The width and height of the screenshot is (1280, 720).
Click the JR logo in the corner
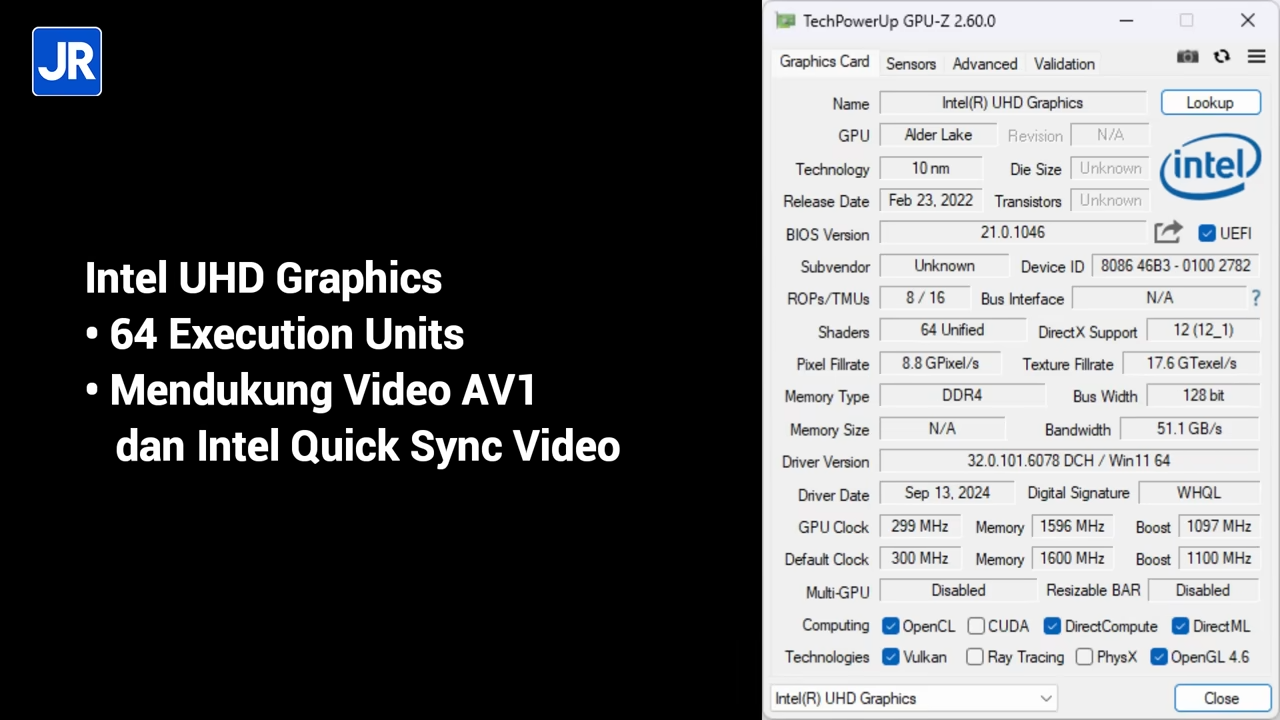point(67,62)
